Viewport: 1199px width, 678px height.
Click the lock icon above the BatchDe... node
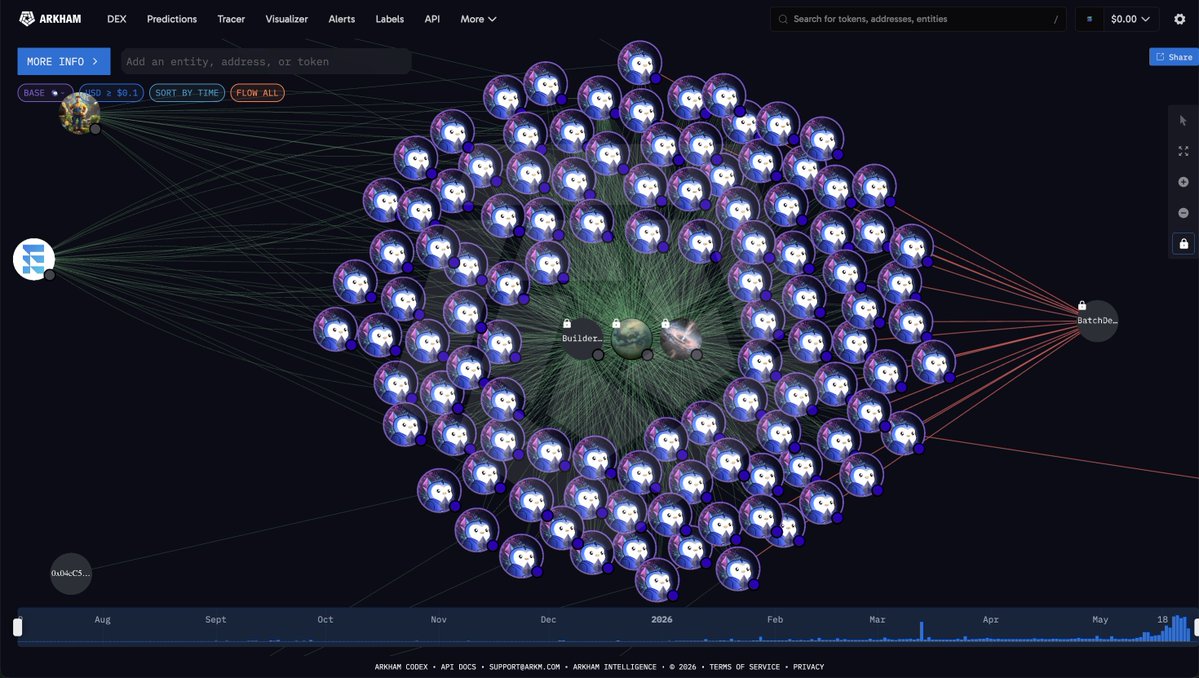point(1082,305)
